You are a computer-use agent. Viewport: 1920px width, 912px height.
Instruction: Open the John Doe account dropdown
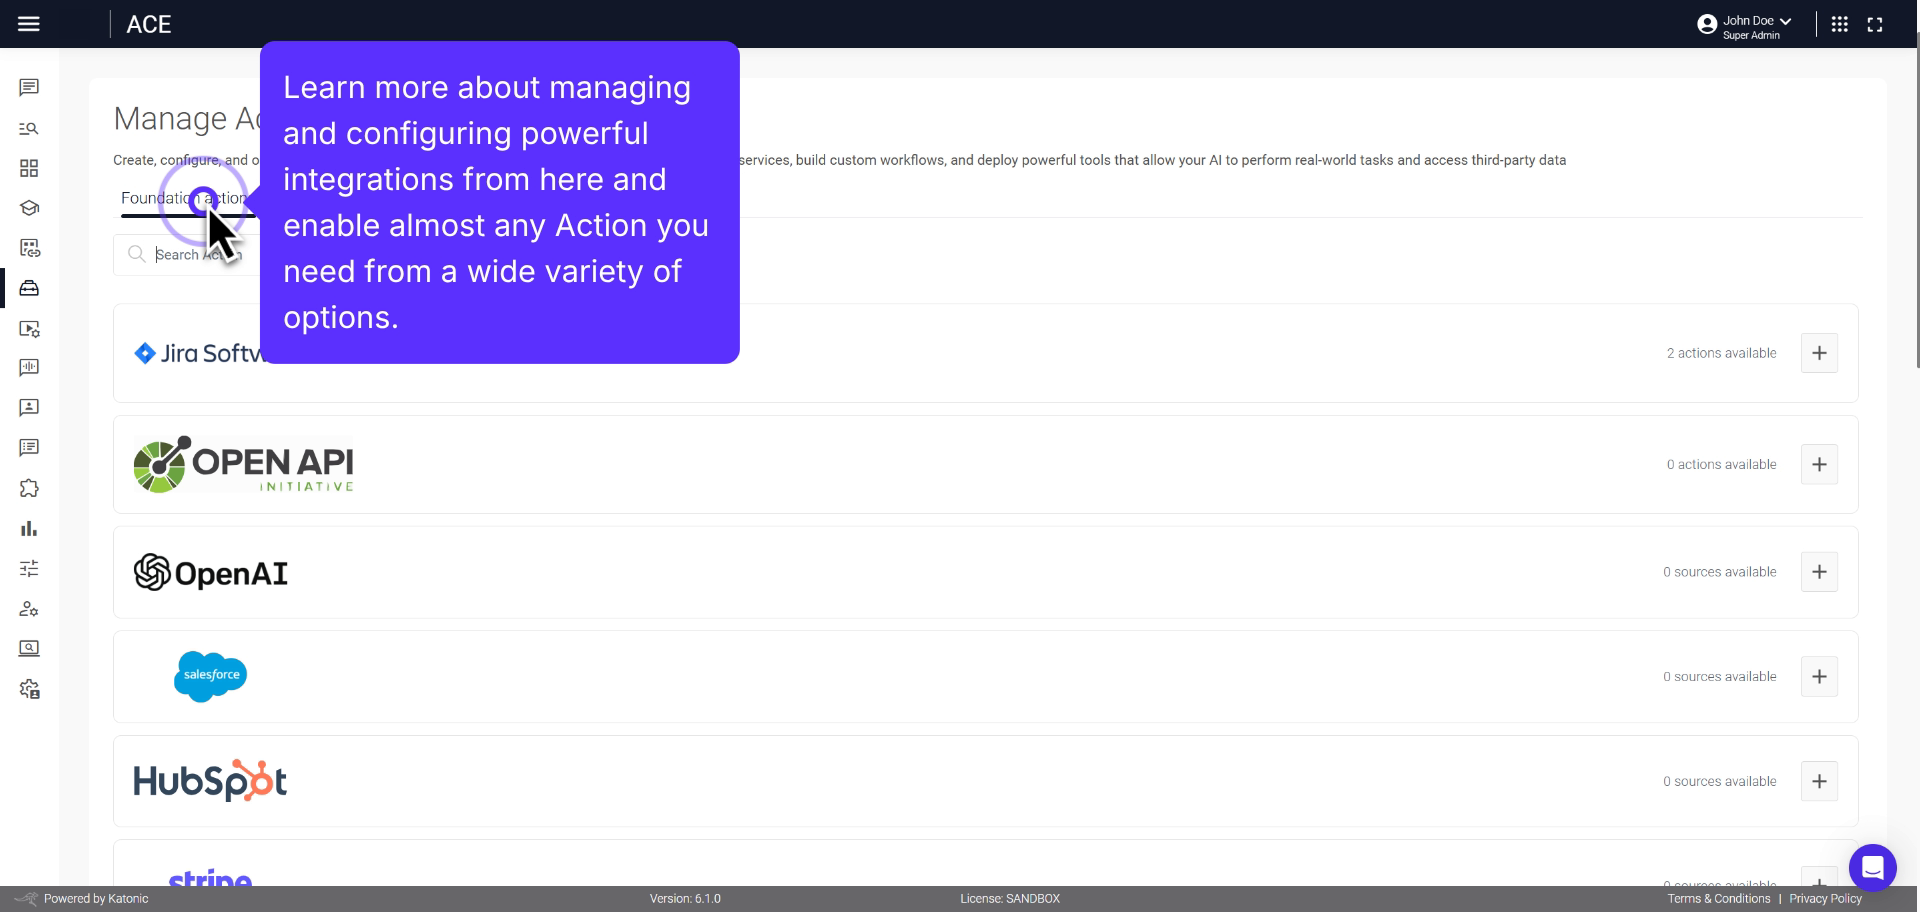[x=1746, y=24]
